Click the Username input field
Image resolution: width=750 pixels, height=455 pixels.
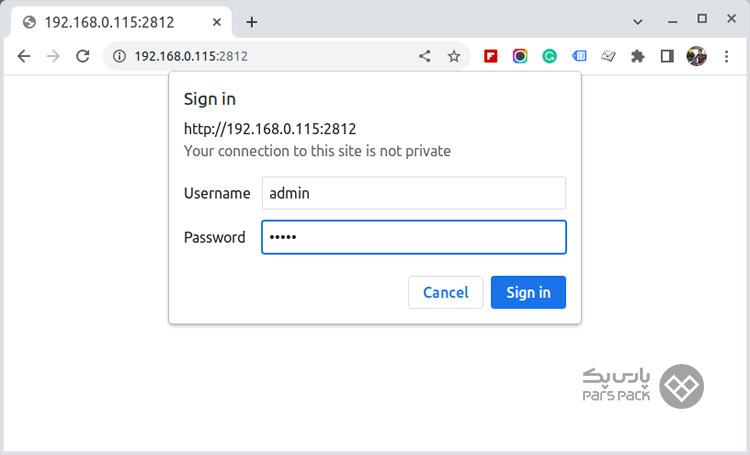[x=414, y=193]
